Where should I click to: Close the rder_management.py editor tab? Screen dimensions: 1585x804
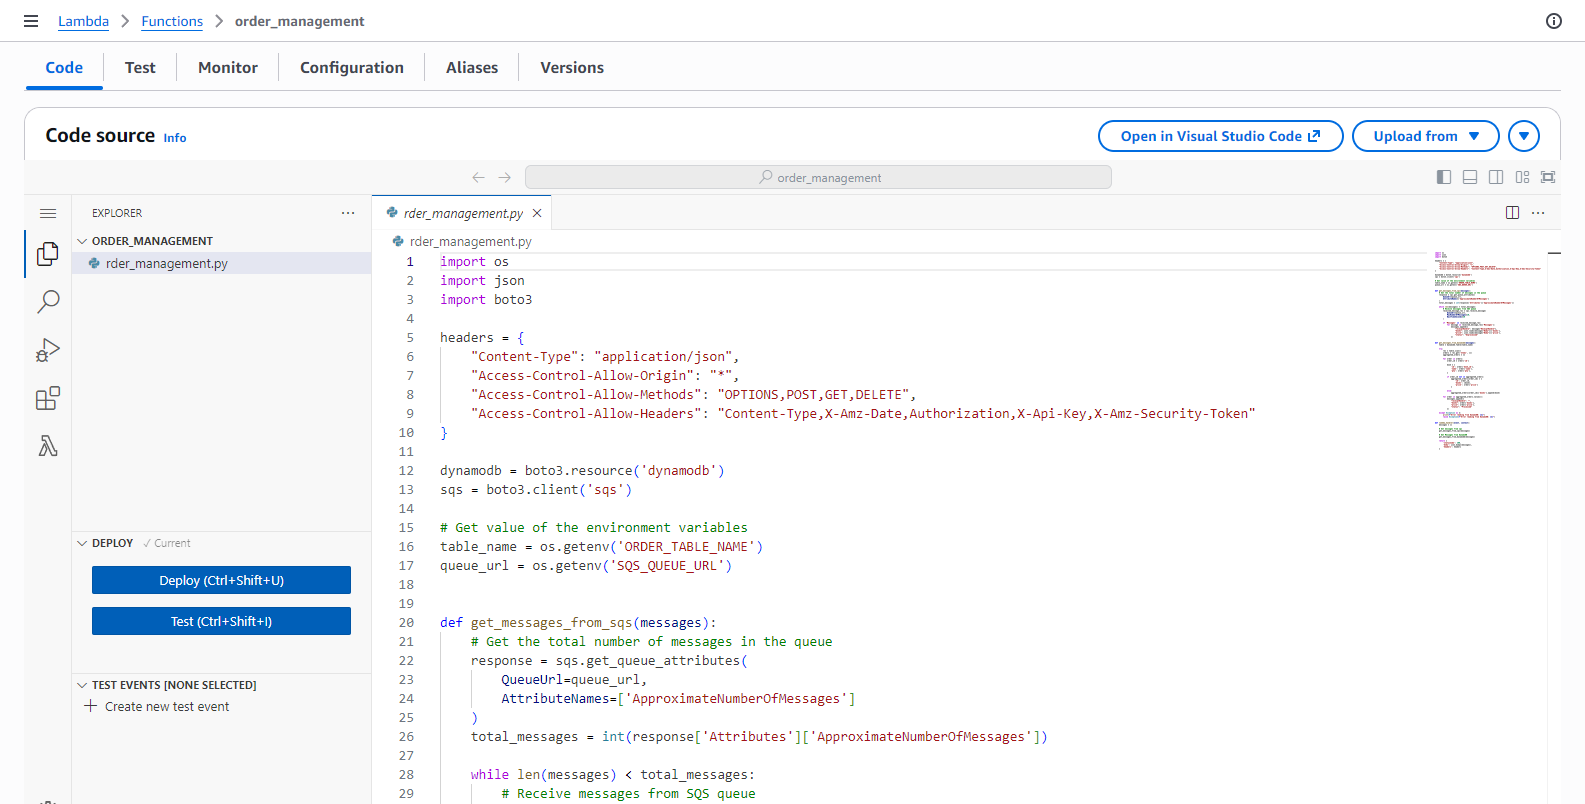coord(537,213)
